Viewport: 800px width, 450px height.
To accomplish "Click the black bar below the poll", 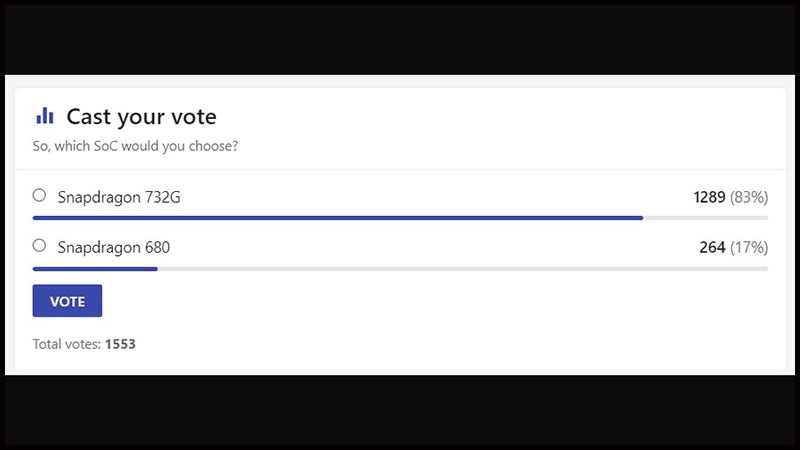I will 400,412.
